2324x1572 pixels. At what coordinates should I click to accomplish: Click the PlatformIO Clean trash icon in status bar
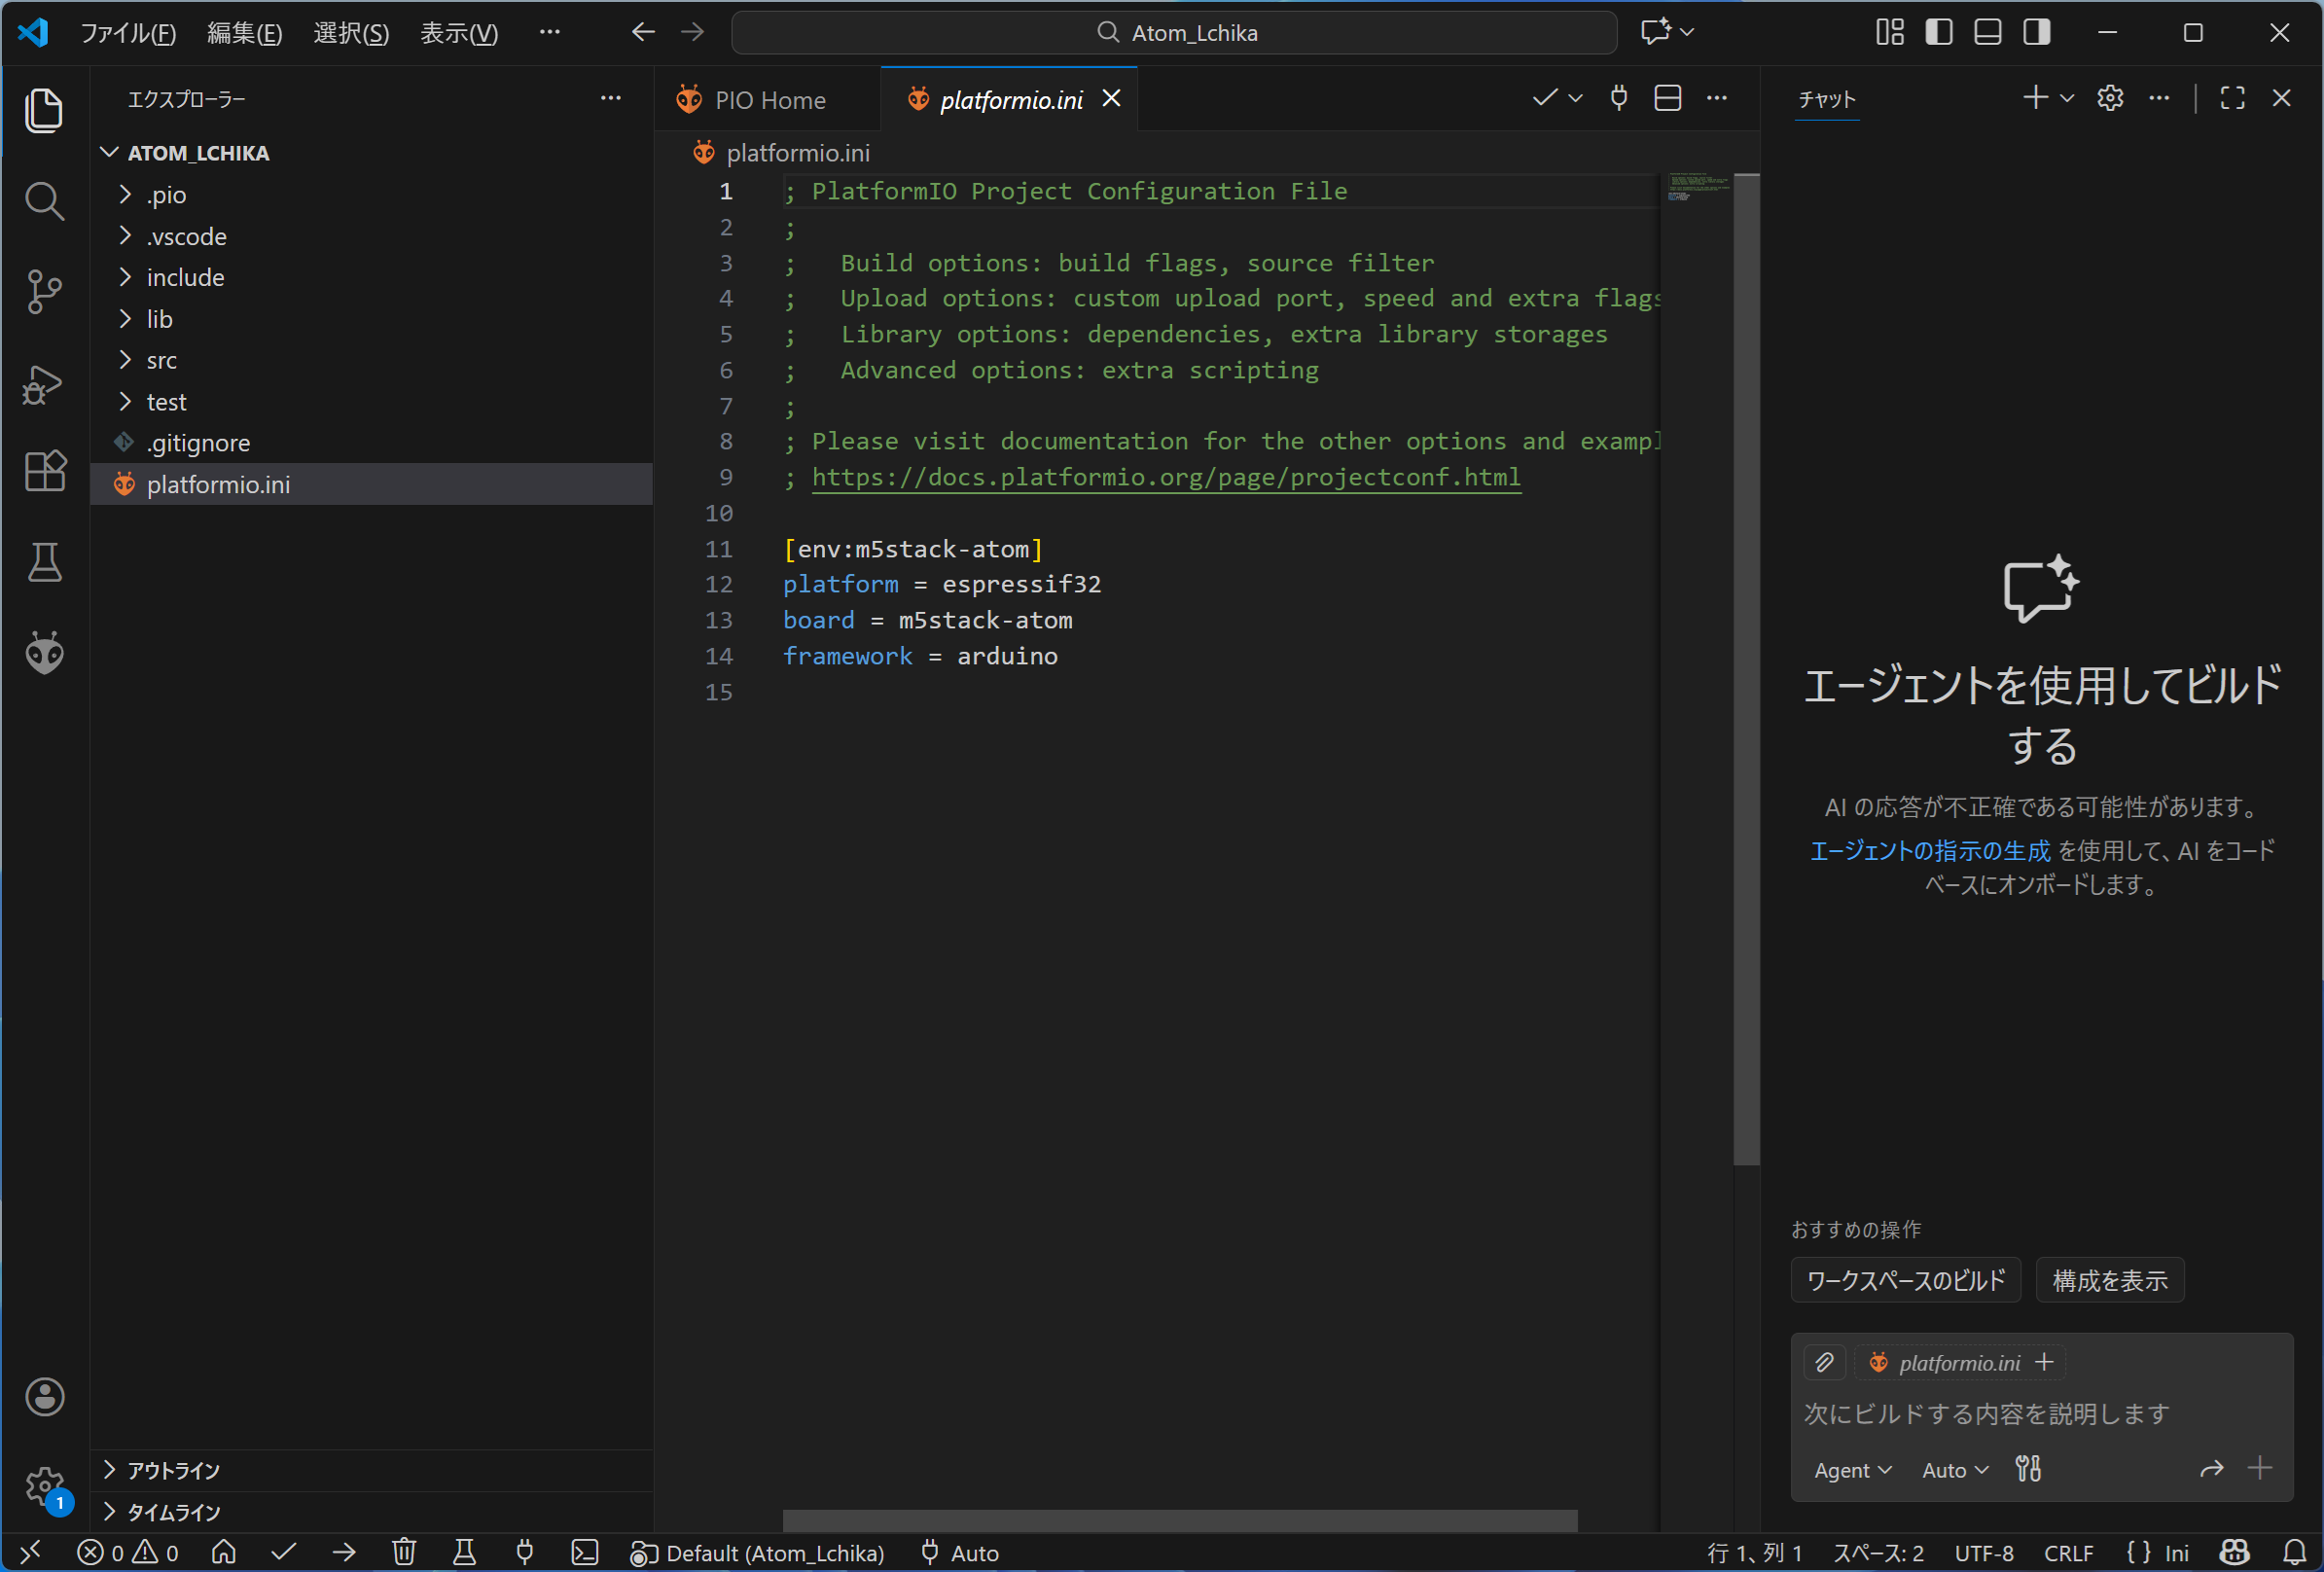pyautogui.click(x=403, y=1552)
